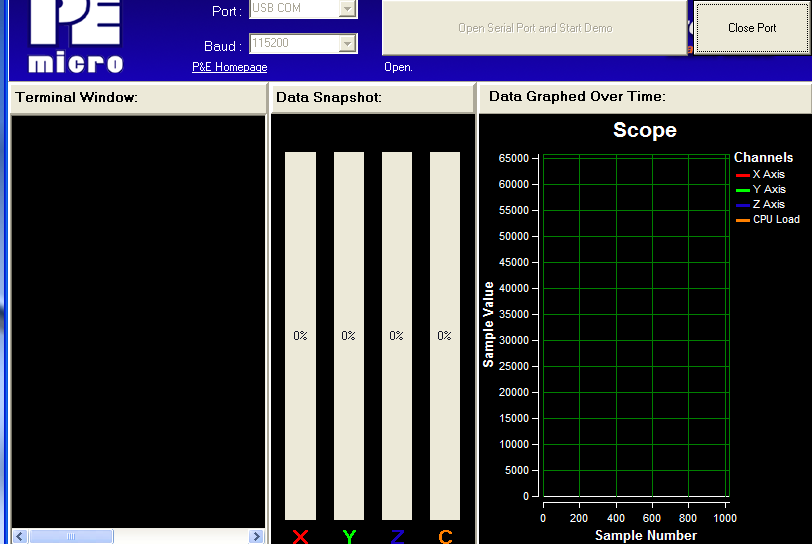Click the Scope graph grid area

pyautogui.click(x=636, y=325)
